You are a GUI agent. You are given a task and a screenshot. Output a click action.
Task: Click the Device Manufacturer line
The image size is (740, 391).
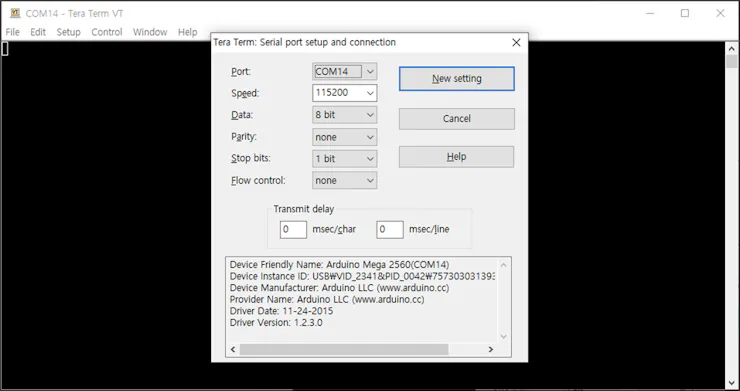[x=339, y=288]
